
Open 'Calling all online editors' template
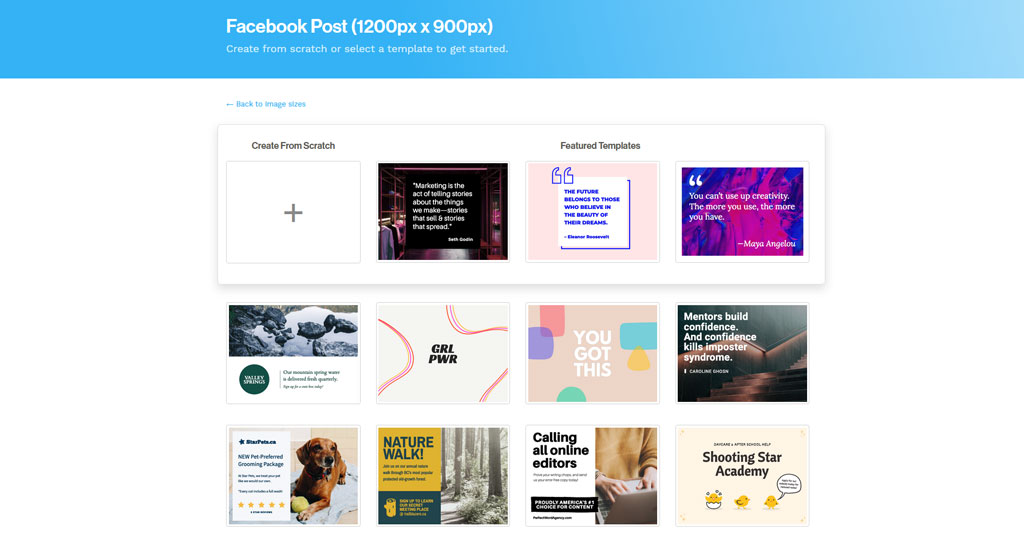click(592, 476)
